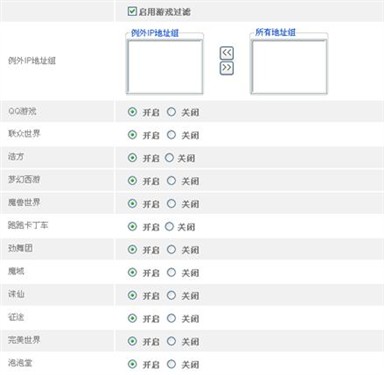
Task: Select 关闭 for 劲舞团
Action: coord(171,249)
